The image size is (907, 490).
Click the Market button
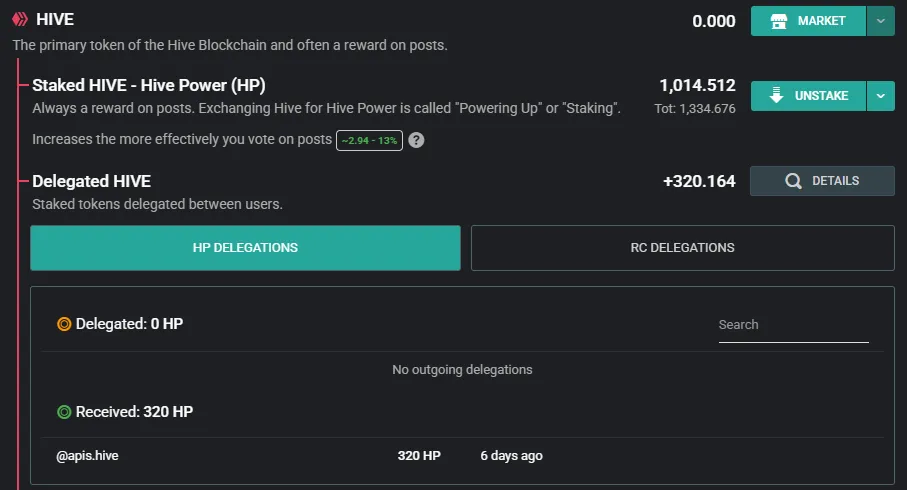click(x=808, y=21)
